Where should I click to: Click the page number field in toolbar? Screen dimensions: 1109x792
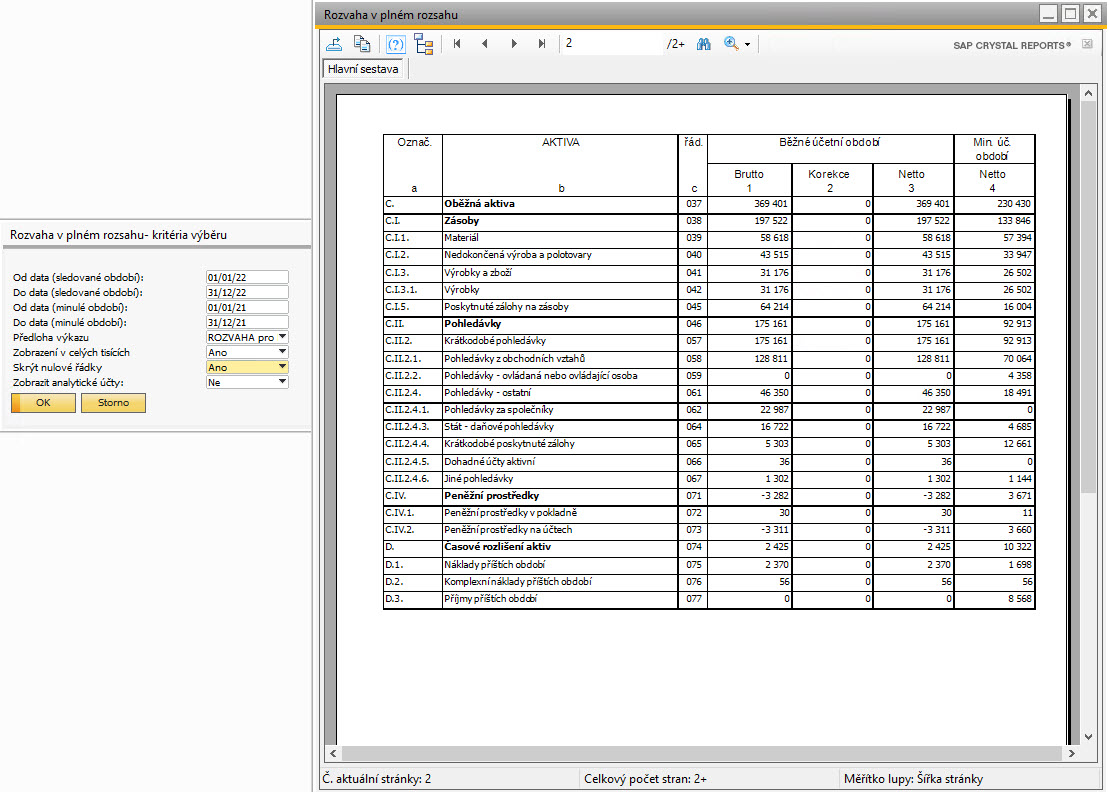[612, 44]
